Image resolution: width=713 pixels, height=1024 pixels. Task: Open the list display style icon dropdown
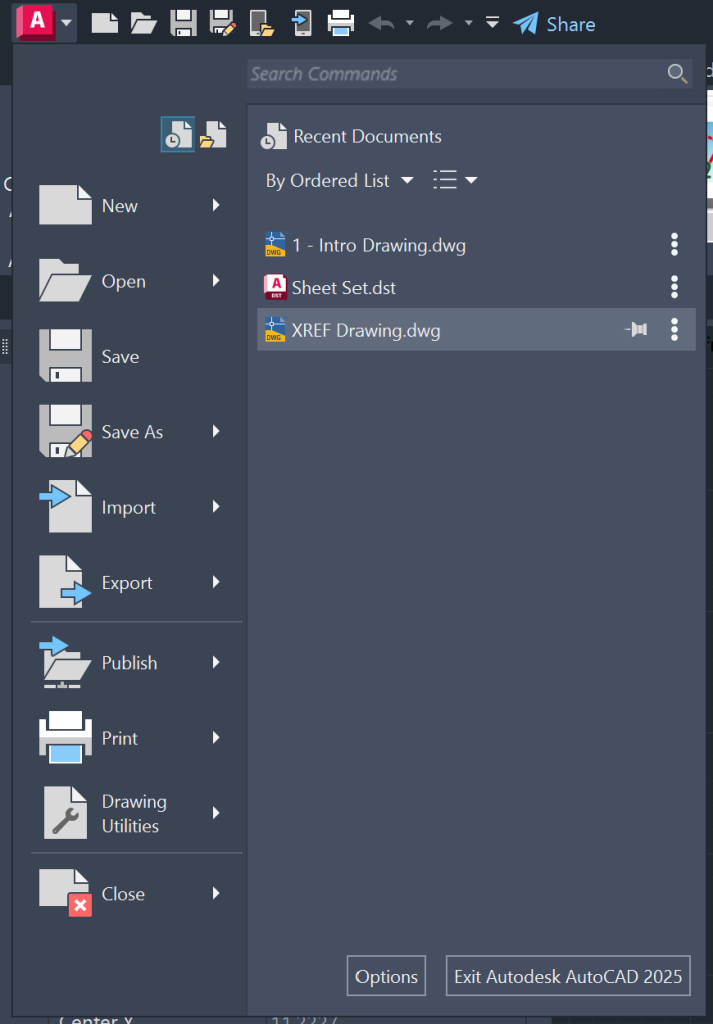(x=453, y=181)
